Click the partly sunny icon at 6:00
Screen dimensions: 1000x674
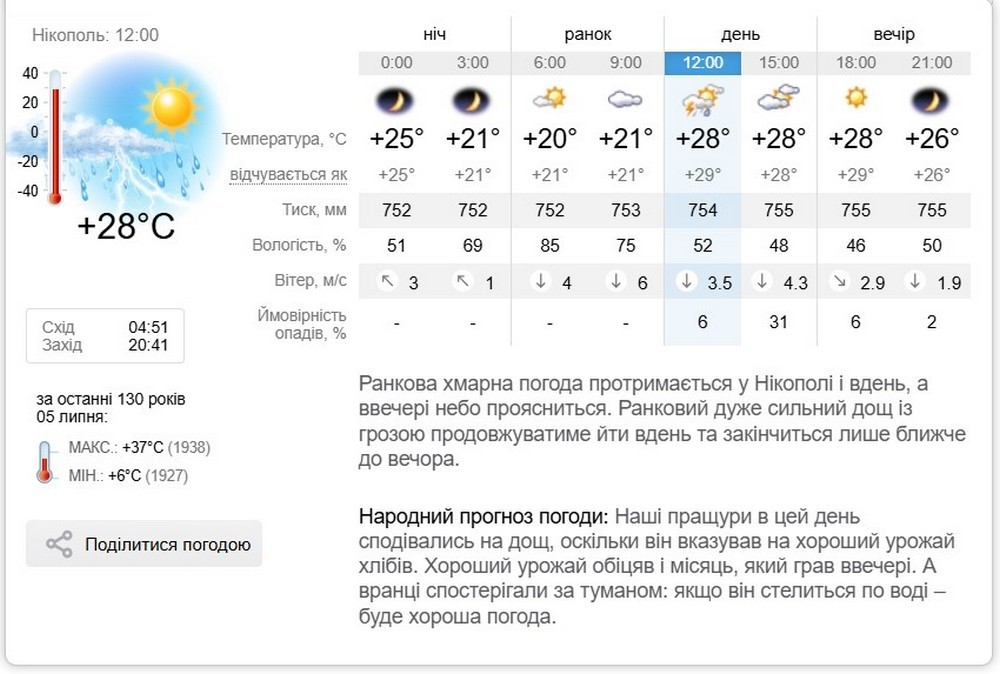[x=550, y=99]
